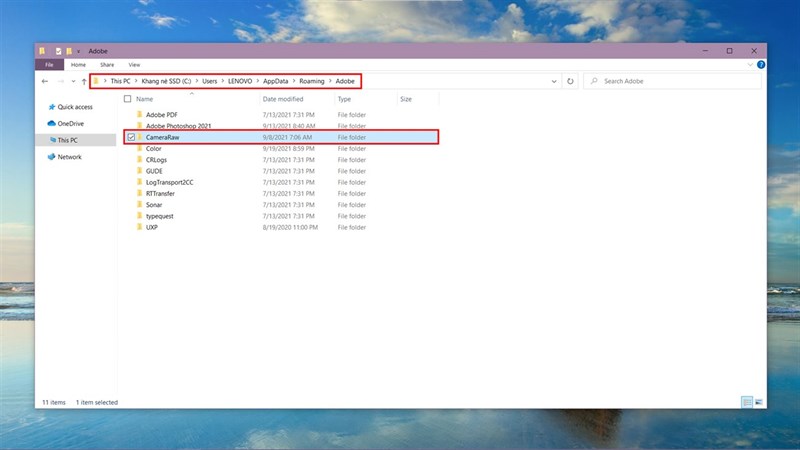Click the Color folder icon

(x=139, y=148)
